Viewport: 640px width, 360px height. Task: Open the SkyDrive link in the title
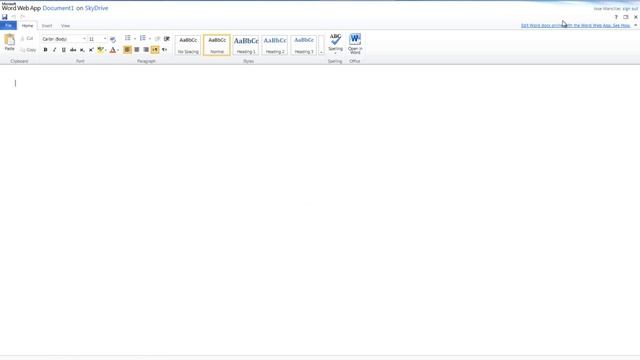pos(96,8)
